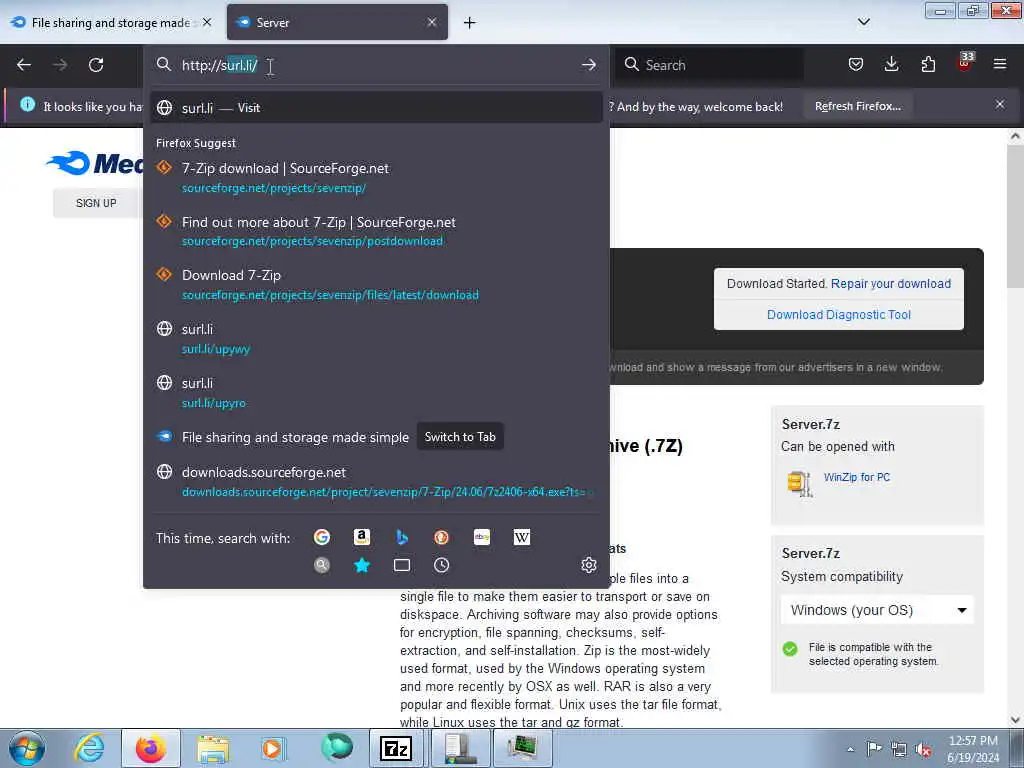
Task: Search this time with Amazon
Action: pyautogui.click(x=362, y=537)
